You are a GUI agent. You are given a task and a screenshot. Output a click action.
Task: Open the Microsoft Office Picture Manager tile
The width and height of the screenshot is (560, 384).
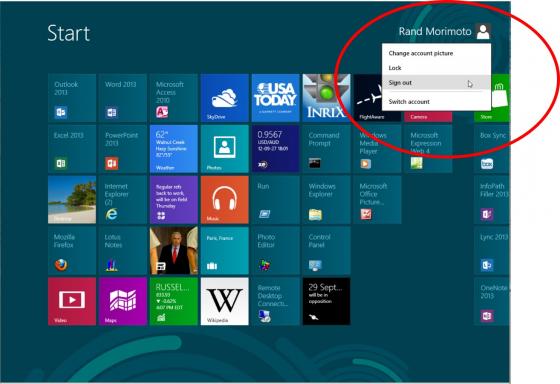[377, 200]
